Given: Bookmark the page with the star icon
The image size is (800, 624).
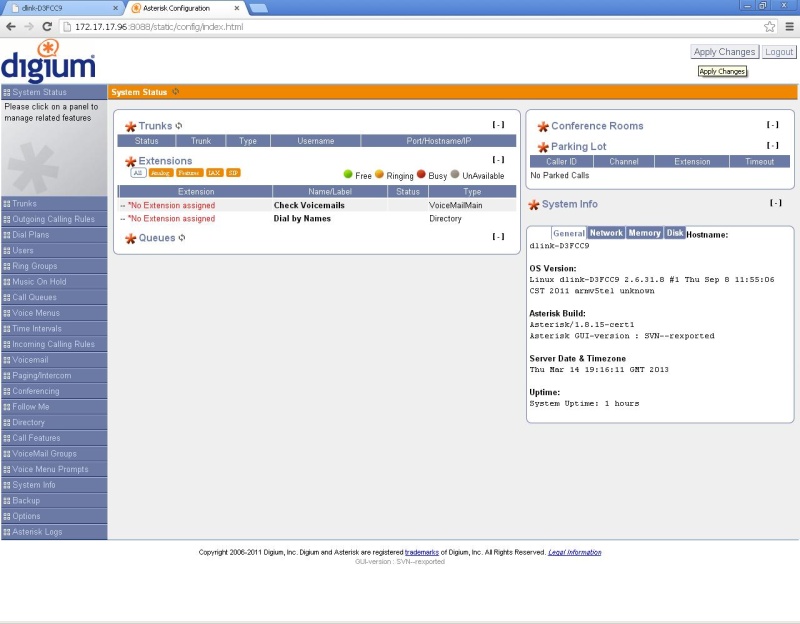Looking at the screenshot, I should (x=769, y=27).
